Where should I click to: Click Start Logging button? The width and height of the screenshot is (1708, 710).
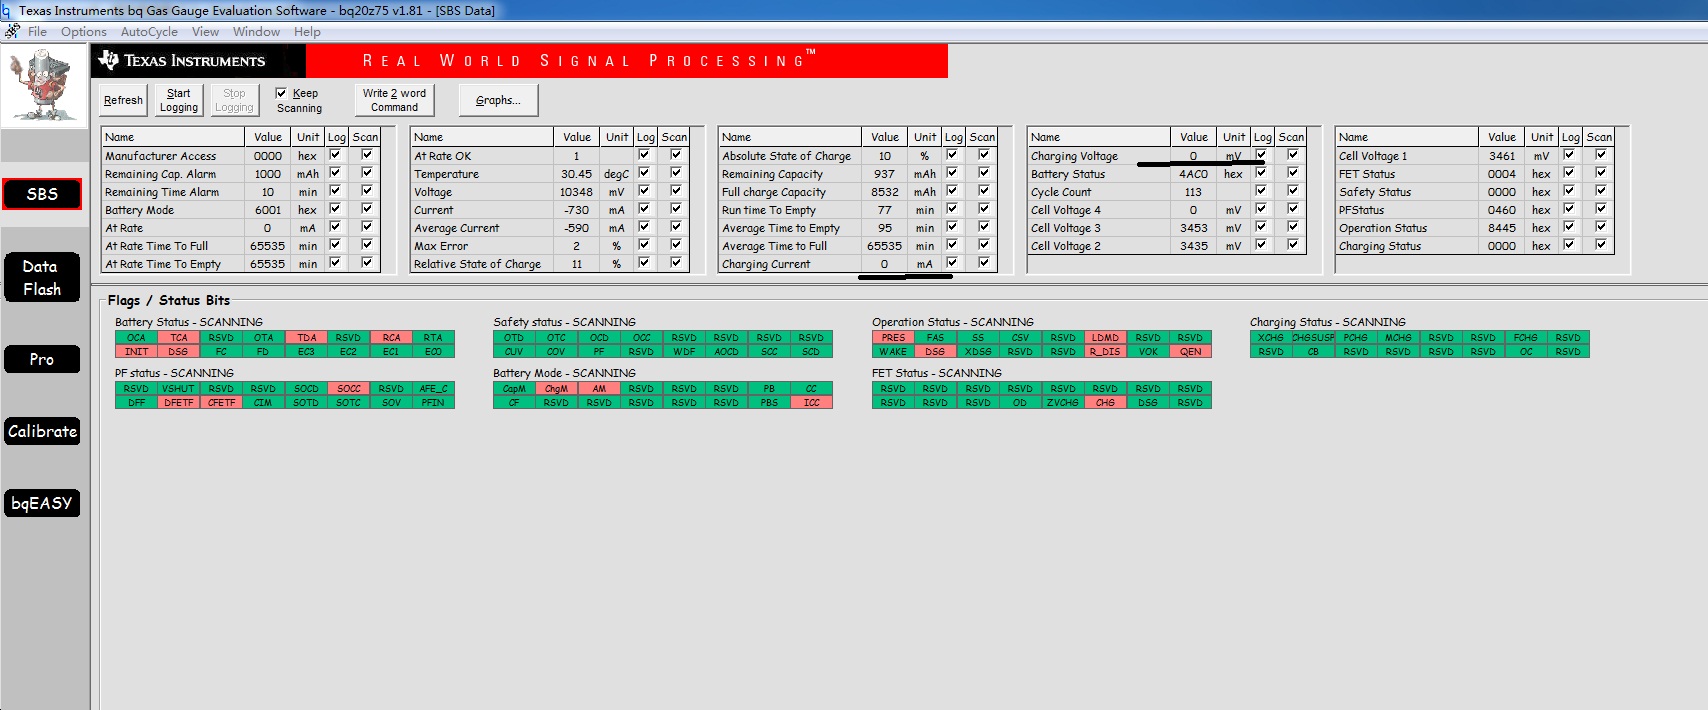[x=179, y=100]
